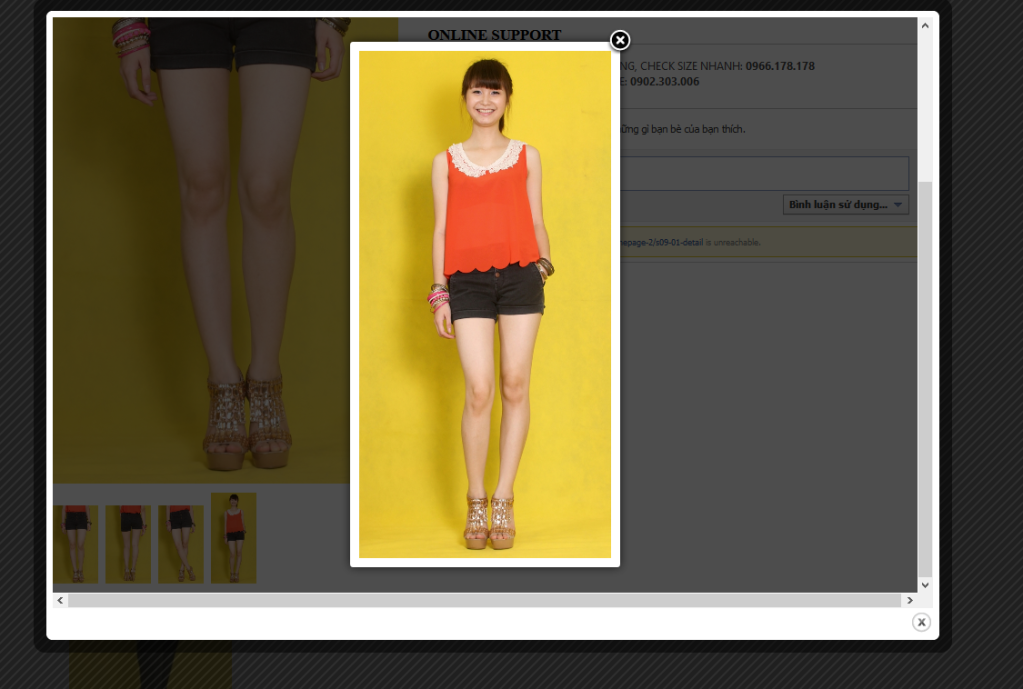1023x689 pixels.
Task: Click phone number 0966.178.178
Action: 780,66
